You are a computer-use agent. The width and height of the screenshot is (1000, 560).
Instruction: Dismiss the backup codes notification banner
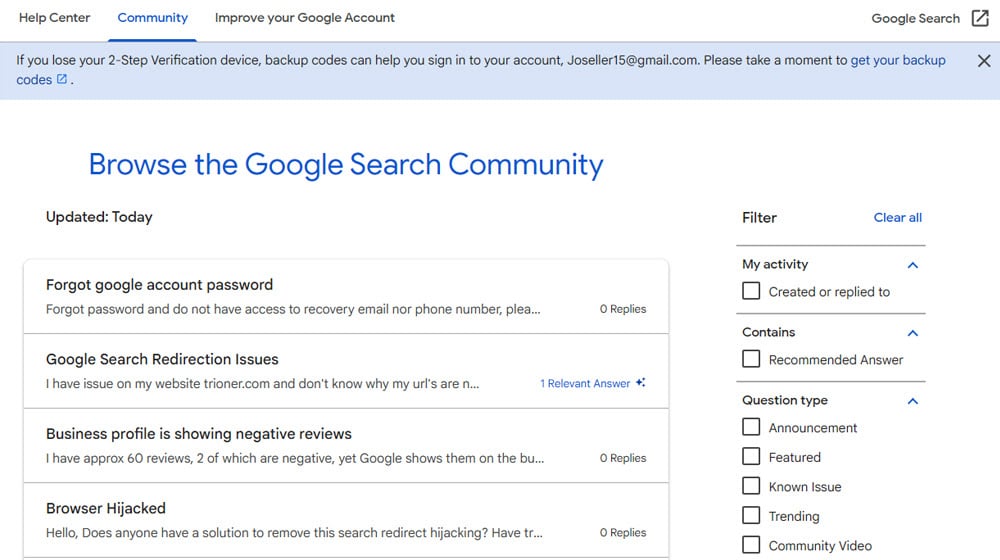pyautogui.click(x=984, y=61)
